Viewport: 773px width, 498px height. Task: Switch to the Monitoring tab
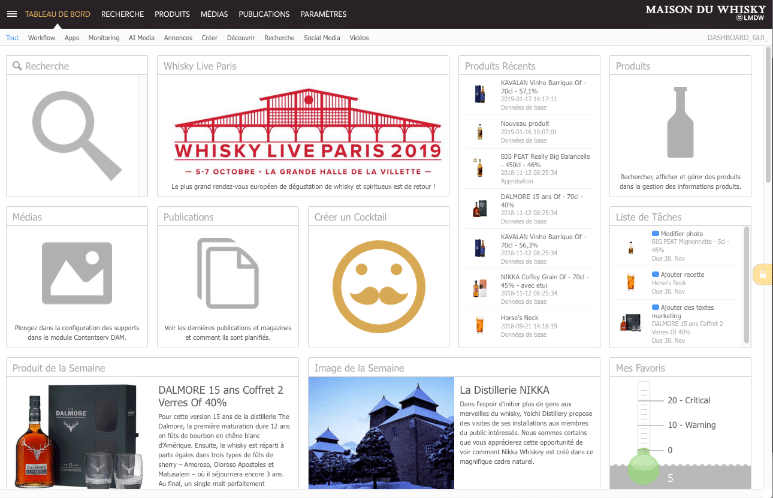(104, 37)
